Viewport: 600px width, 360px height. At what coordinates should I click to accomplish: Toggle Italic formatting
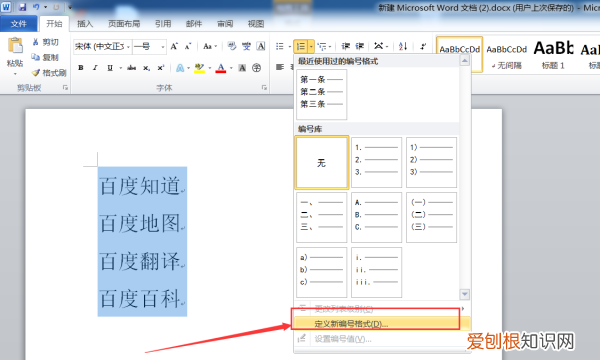(x=95, y=68)
